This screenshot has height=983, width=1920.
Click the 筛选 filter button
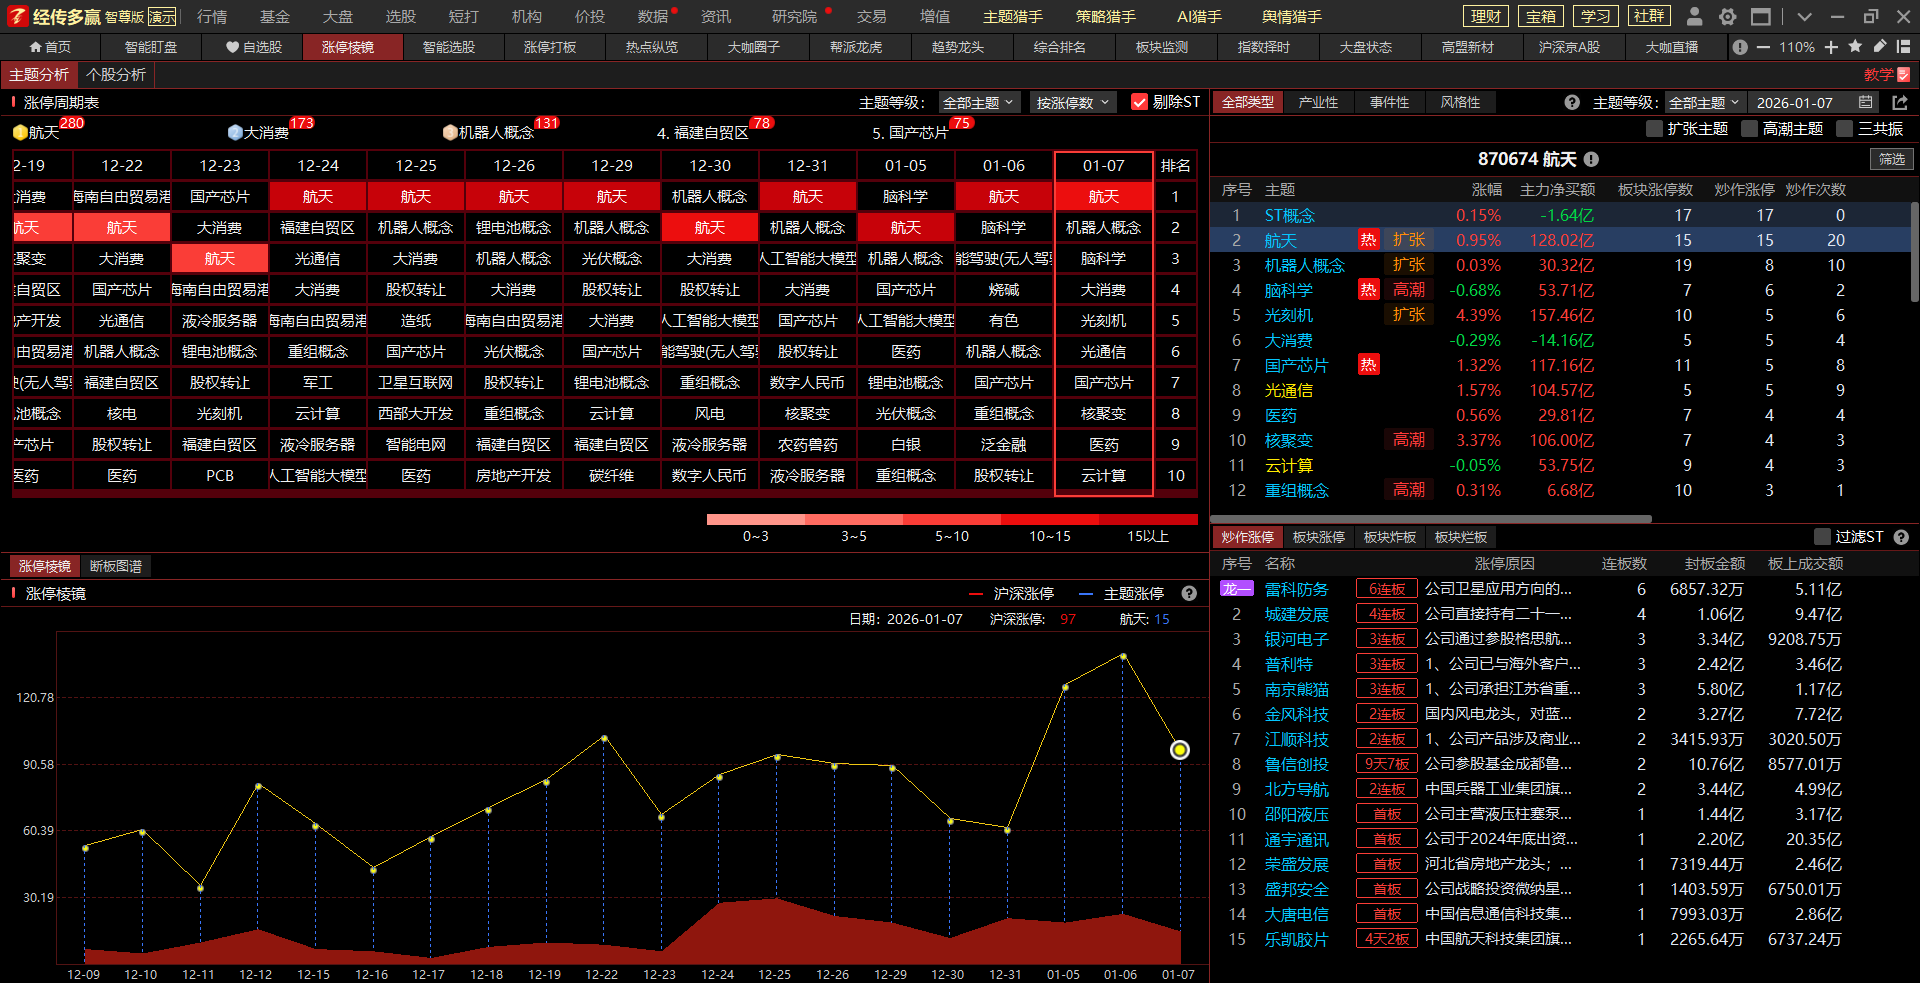(1891, 159)
